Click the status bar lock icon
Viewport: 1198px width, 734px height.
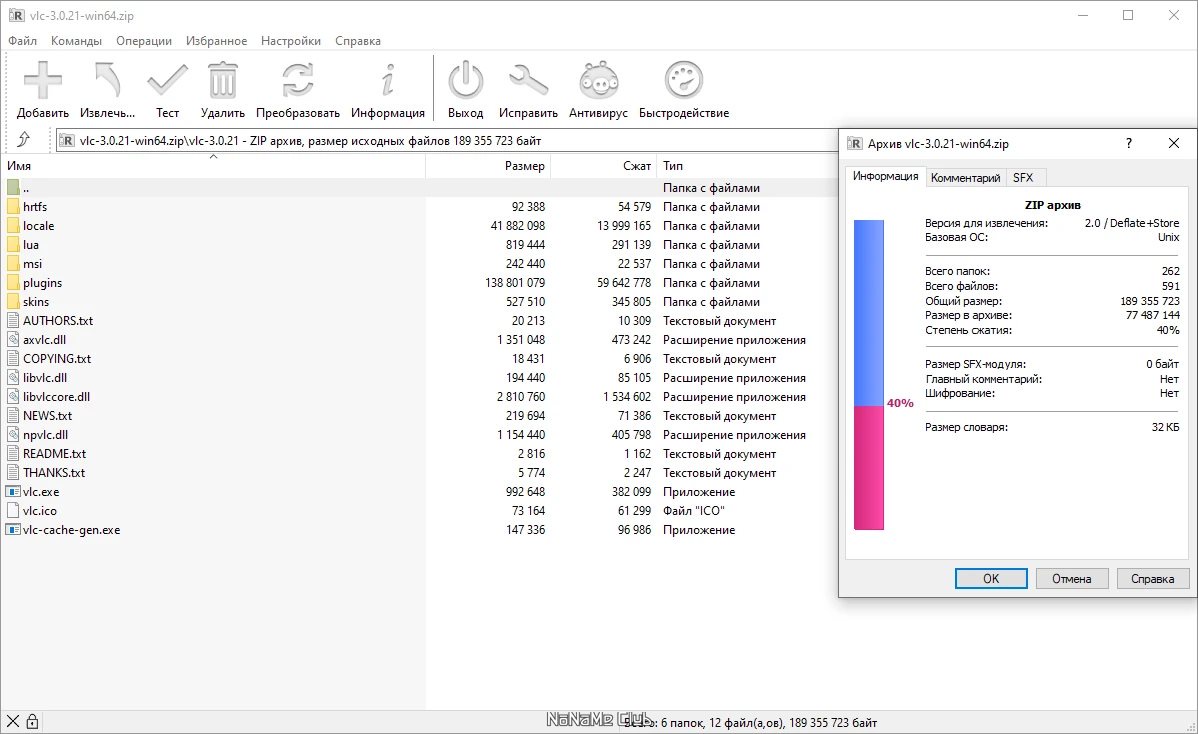(32, 721)
